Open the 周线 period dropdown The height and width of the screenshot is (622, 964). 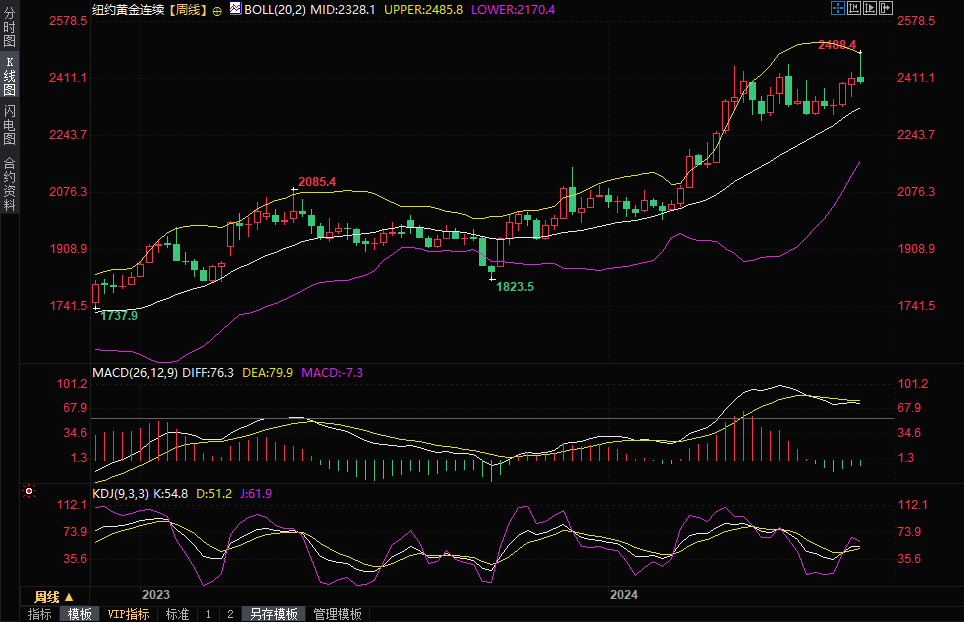(x=54, y=596)
